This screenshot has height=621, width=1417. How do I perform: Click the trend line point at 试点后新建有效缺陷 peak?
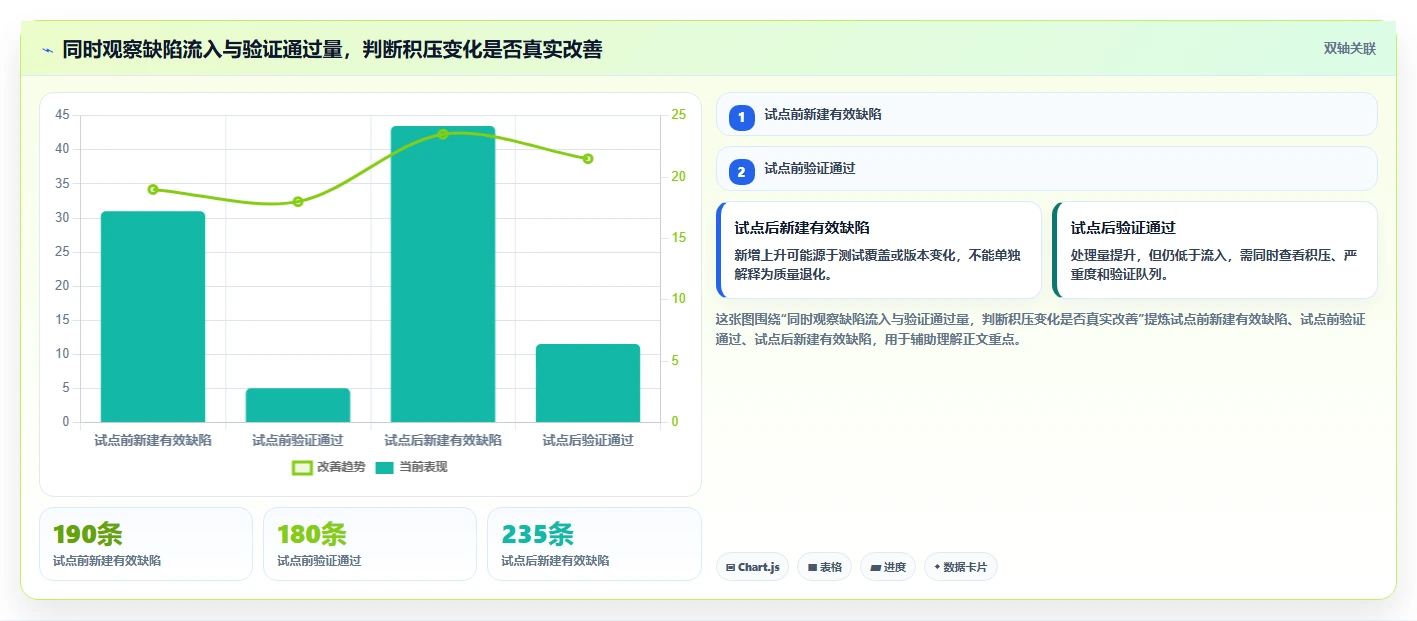(x=443, y=134)
